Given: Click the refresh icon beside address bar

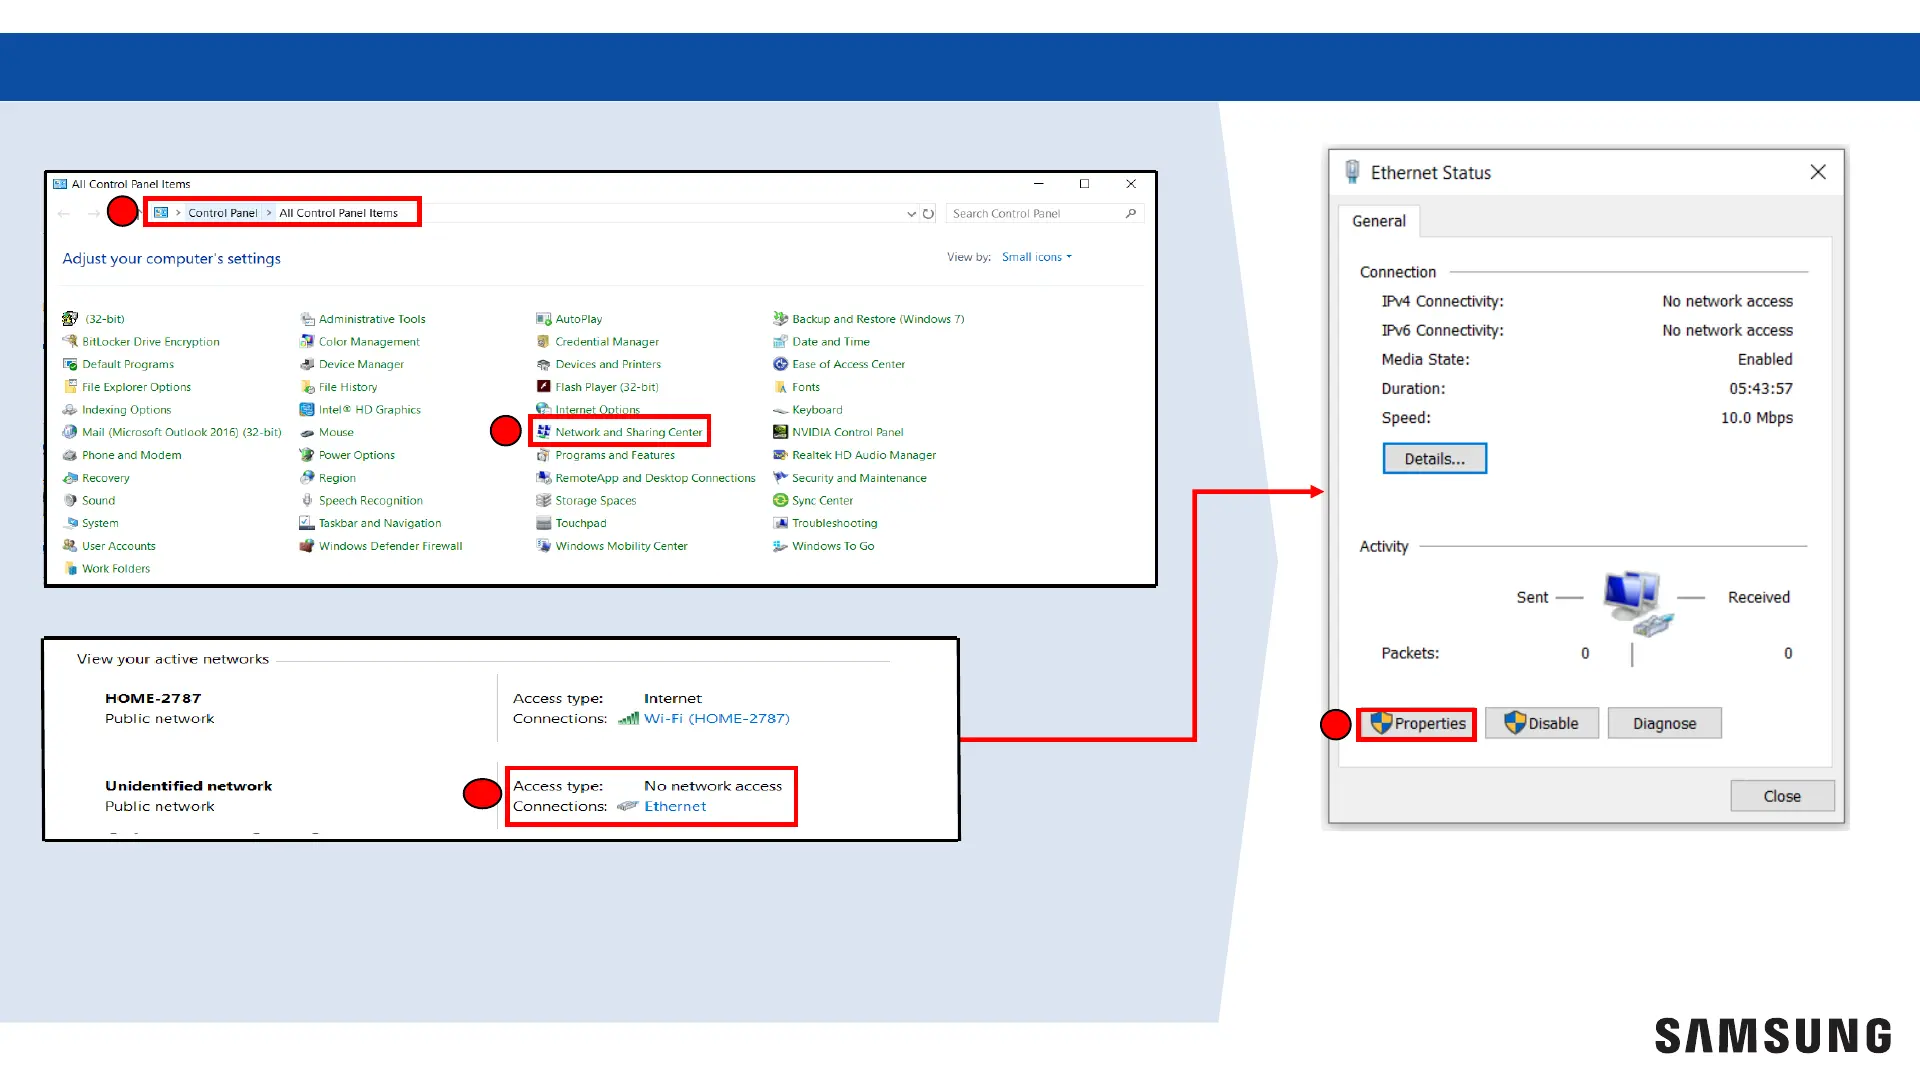Looking at the screenshot, I should pos(928,213).
